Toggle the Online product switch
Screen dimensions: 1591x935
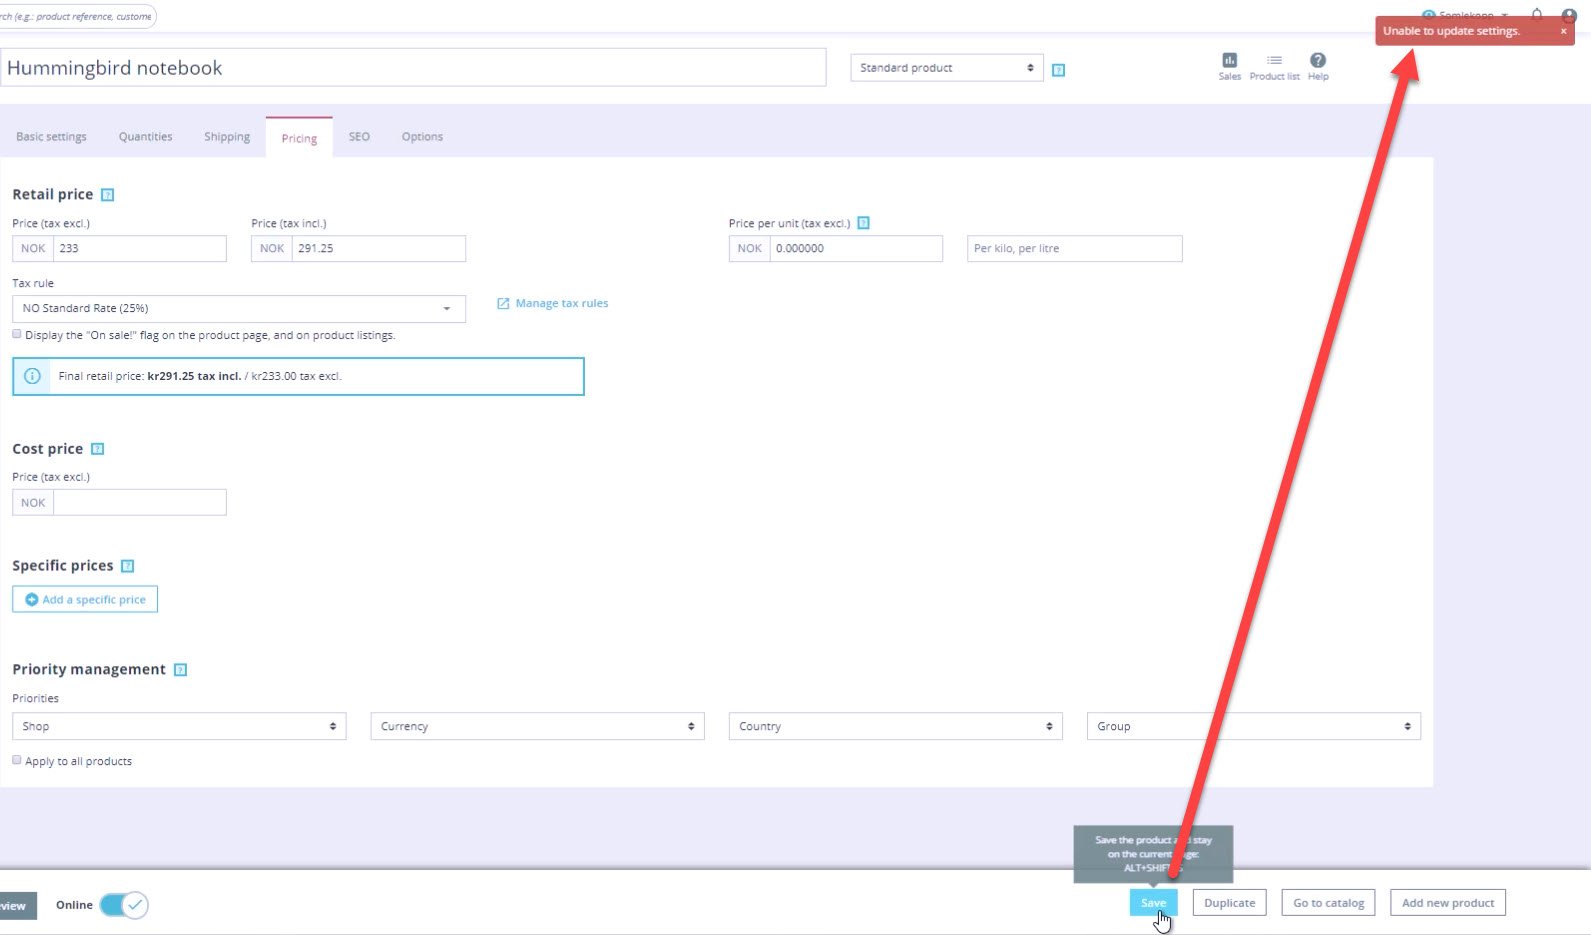coord(124,905)
